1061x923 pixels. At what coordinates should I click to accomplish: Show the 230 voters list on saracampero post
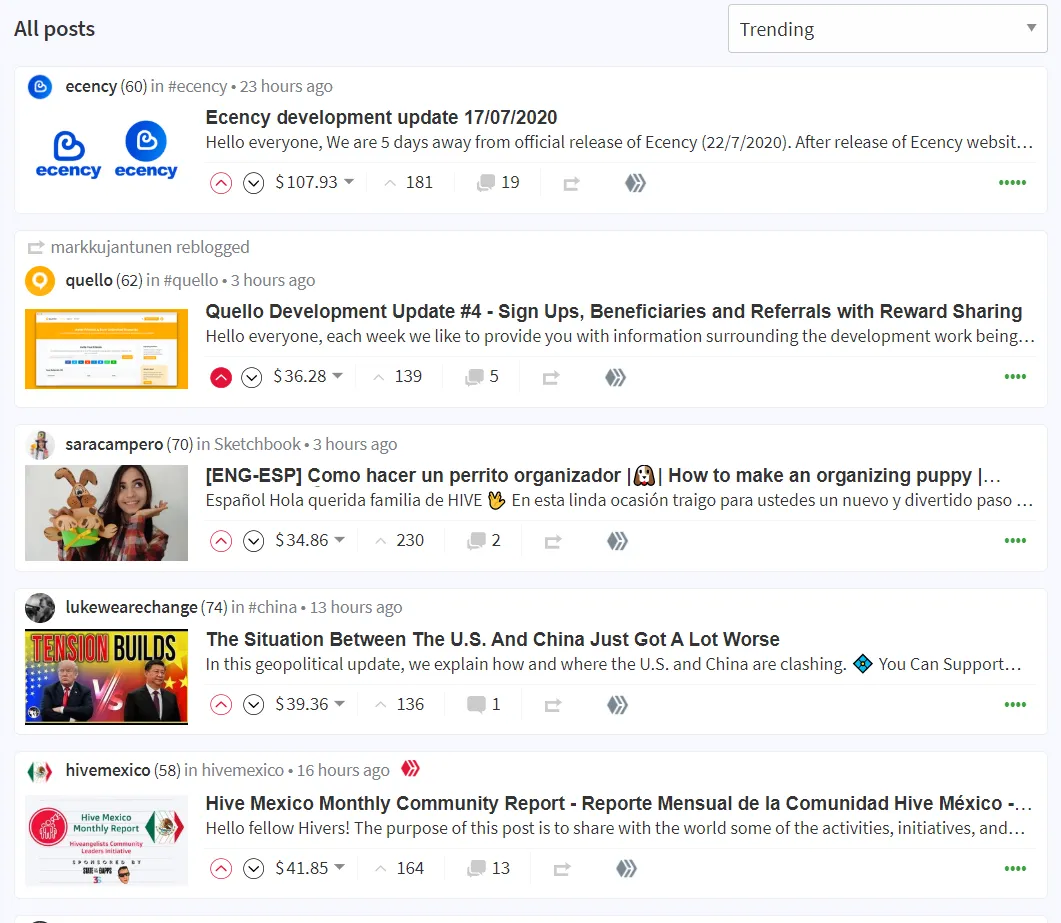tap(399, 540)
